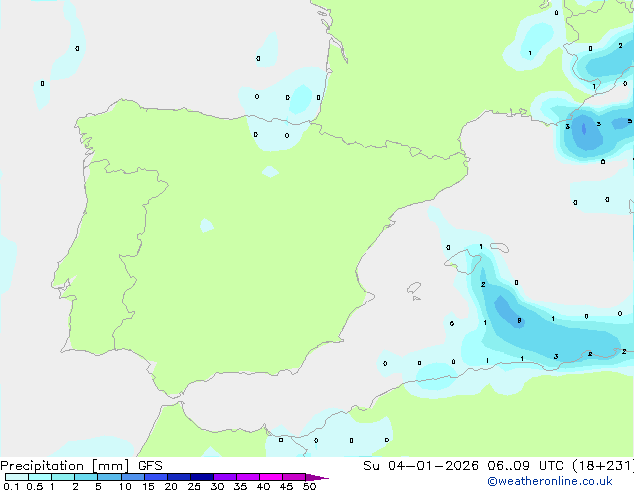Choose the 20–25 mm legend color swatch
Viewport: 634px width, 490px height.
[x=179, y=477]
